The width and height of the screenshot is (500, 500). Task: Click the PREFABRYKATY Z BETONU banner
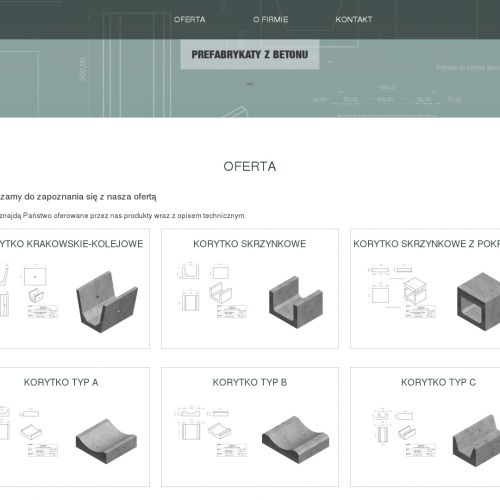[250, 54]
